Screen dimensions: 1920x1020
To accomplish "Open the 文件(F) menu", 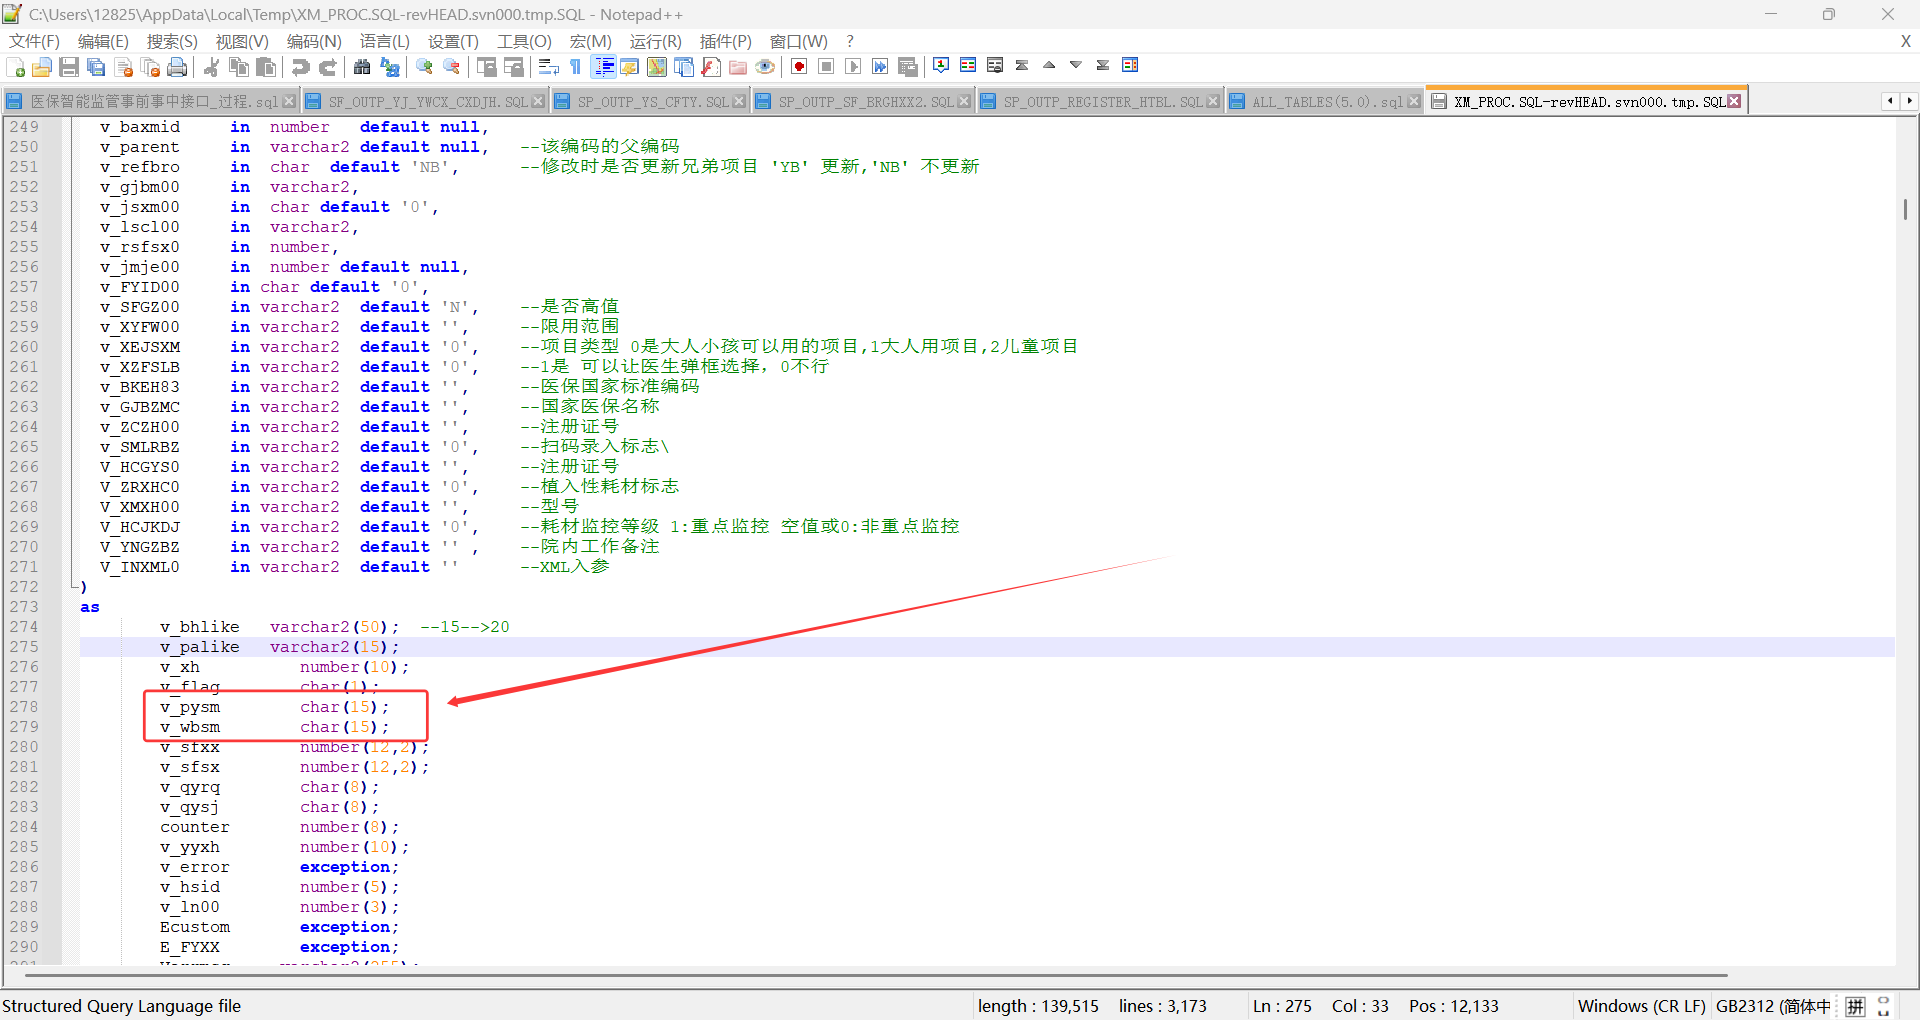I will [x=34, y=41].
